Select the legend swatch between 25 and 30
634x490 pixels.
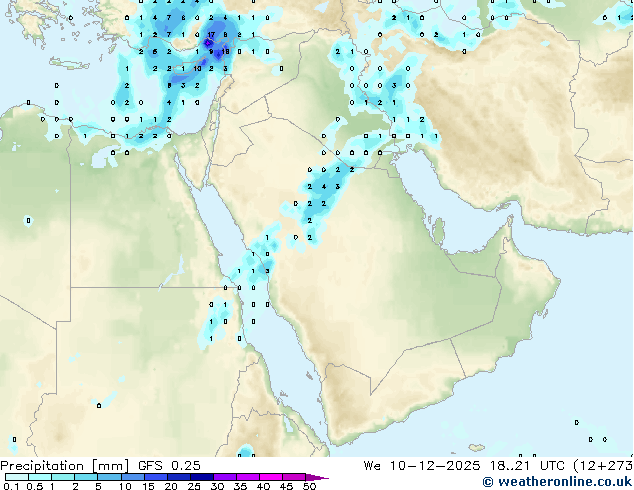point(202,477)
